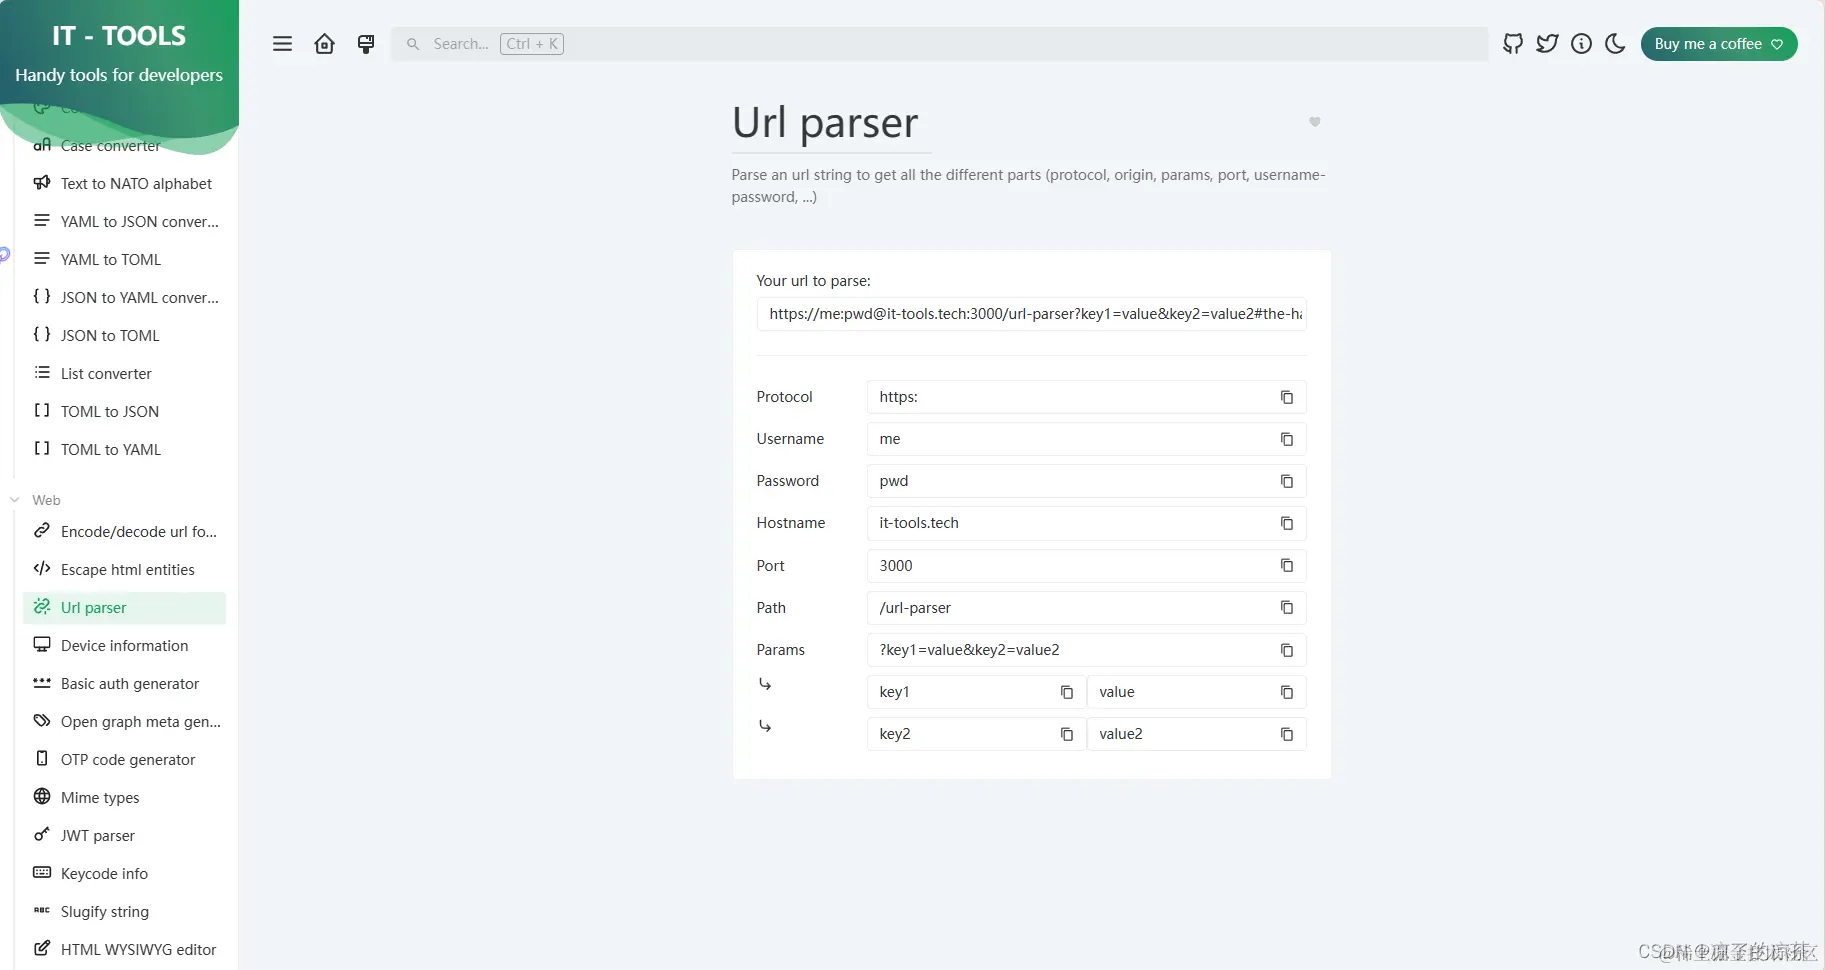Open the About info icon
Viewport: 1825px width, 970px height.
(x=1581, y=44)
